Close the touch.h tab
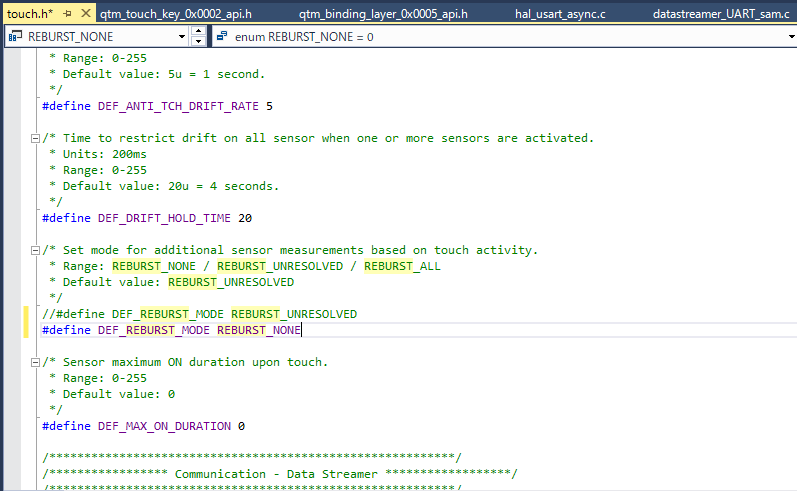Viewport: 797px width, 491px height. click(x=86, y=13)
